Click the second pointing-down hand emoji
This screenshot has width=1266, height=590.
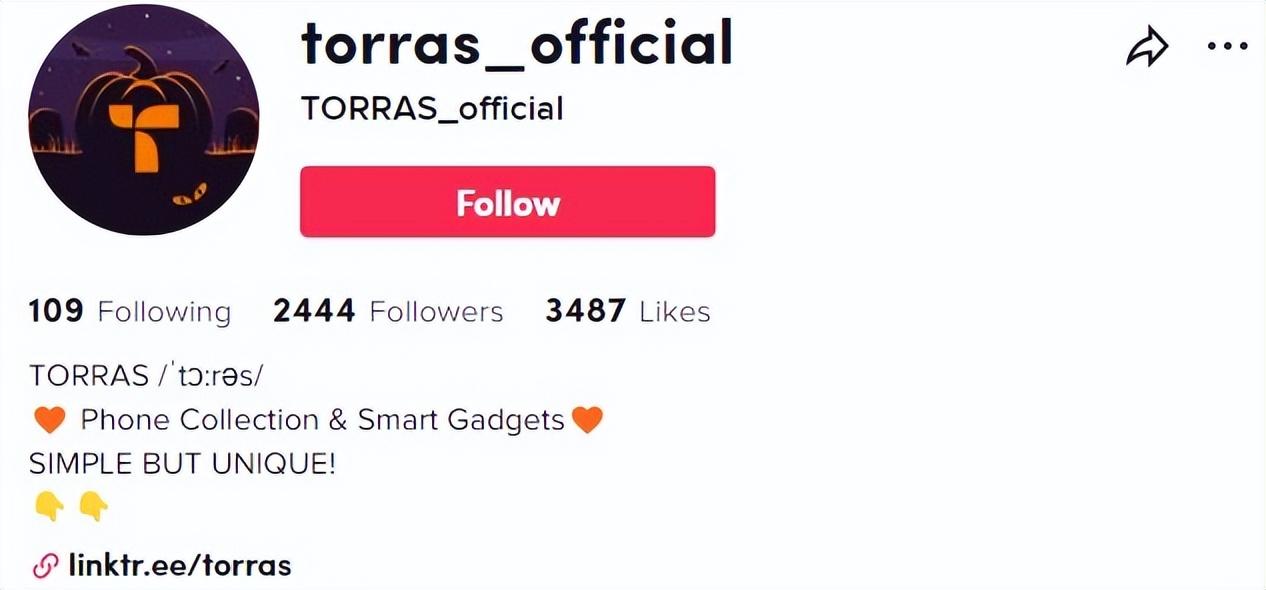coord(93,507)
